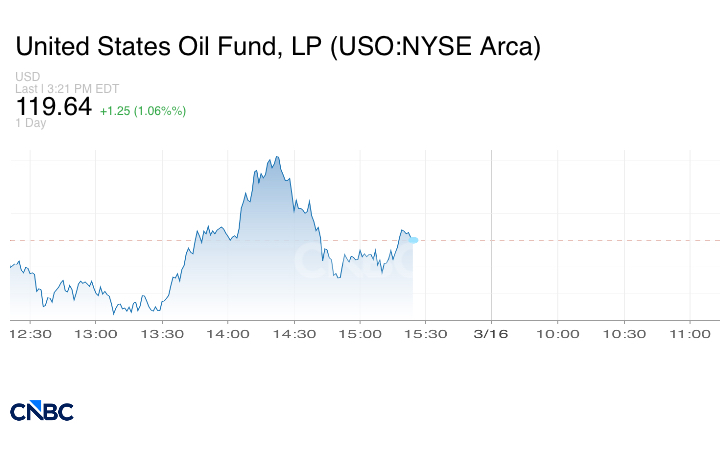Click the 3/16 date axis label

pyautogui.click(x=492, y=333)
